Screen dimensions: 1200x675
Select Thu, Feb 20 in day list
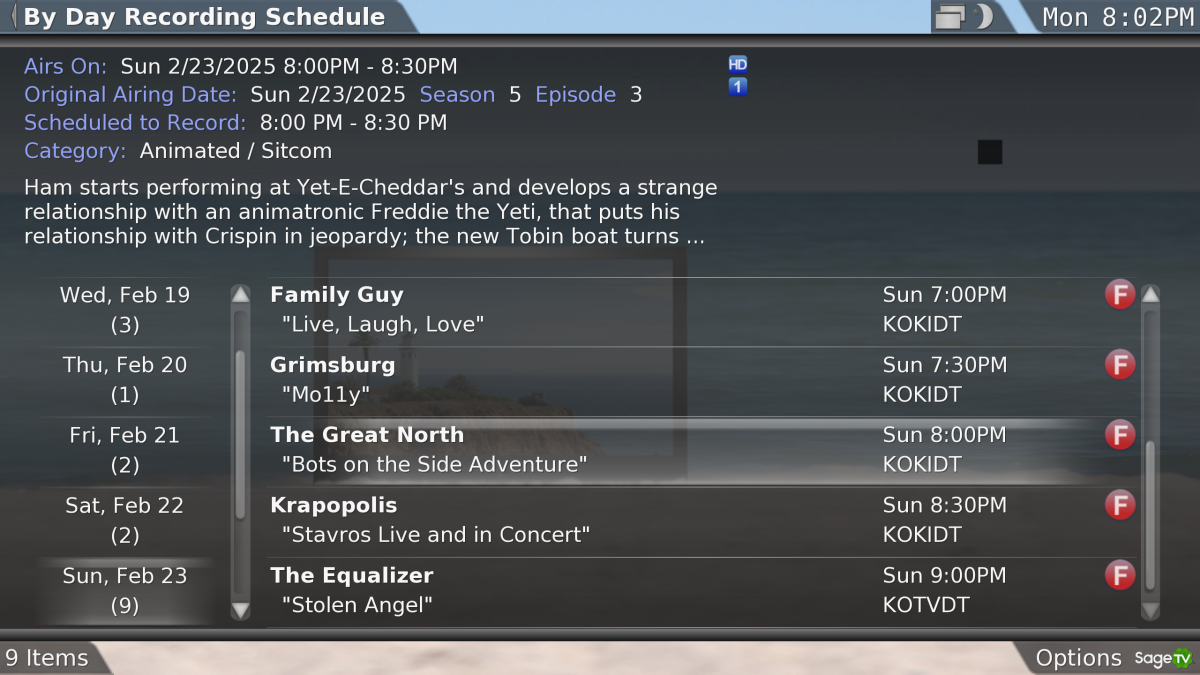tap(125, 380)
